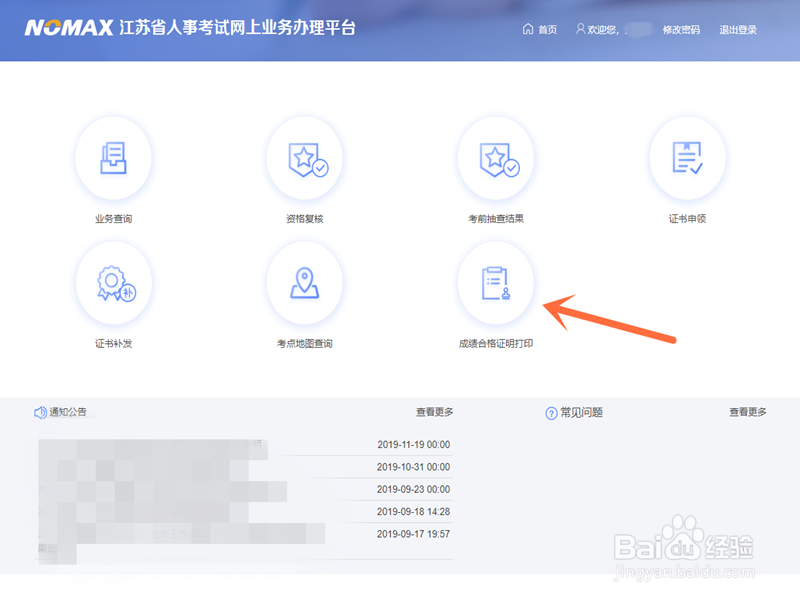Click 查看更多 under 通知公告
Screen dimensions: 800x600
[434, 412]
